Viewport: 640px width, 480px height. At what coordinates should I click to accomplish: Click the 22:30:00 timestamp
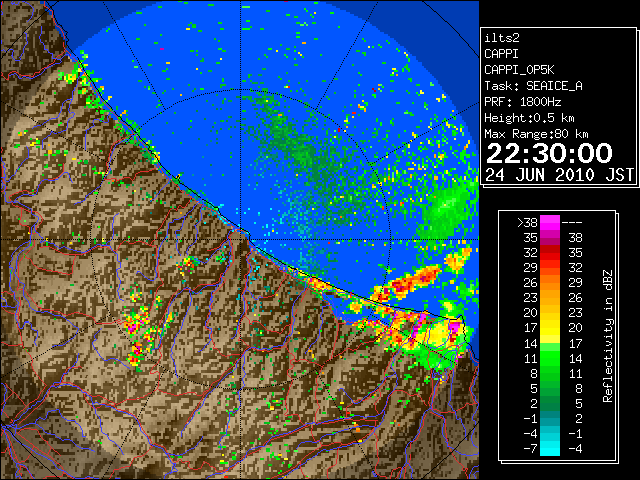[x=549, y=153]
